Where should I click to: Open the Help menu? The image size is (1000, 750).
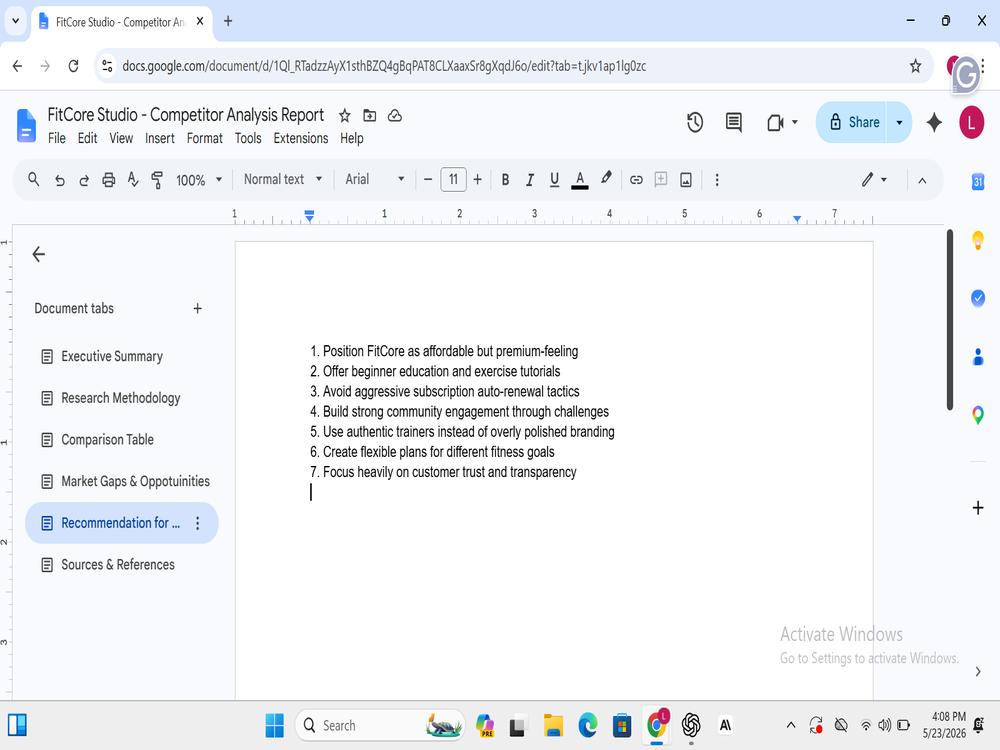point(351,138)
